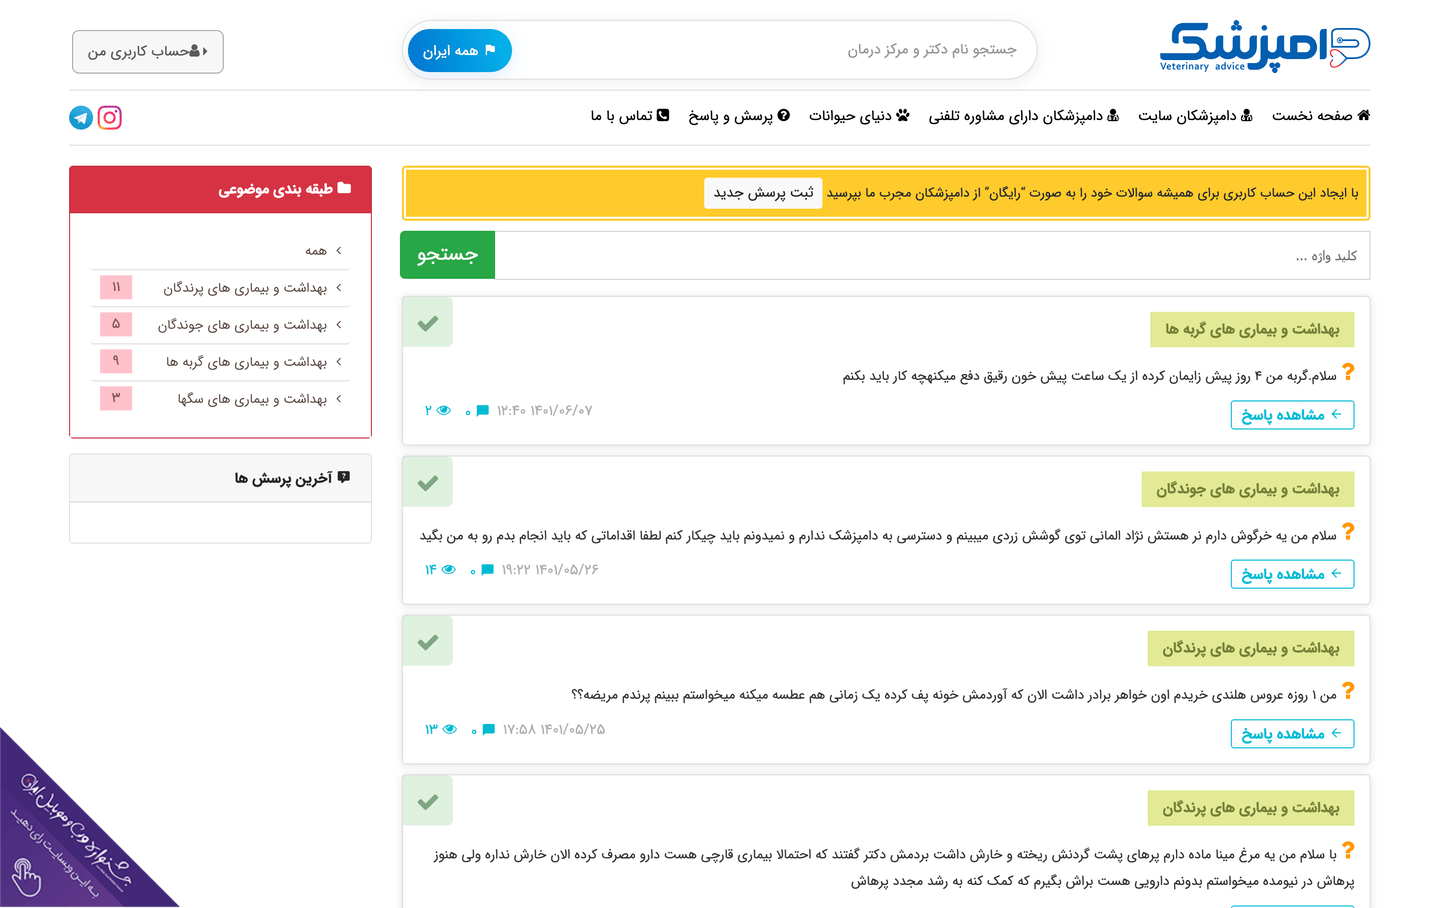
Task: Open حساب کاربری من account button
Action: click(x=148, y=52)
